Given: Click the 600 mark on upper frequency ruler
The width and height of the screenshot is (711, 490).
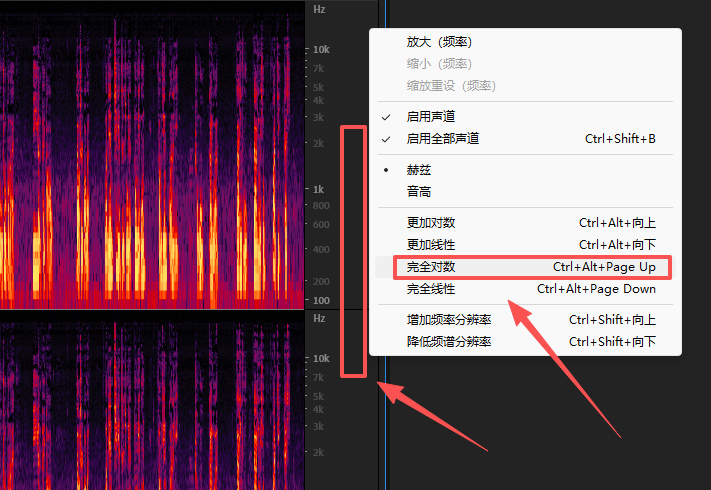Looking at the screenshot, I should pos(321,224).
